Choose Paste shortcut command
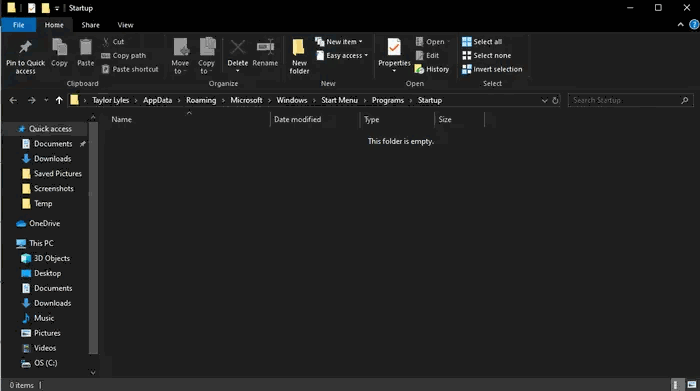The image size is (700, 391). click(130, 69)
